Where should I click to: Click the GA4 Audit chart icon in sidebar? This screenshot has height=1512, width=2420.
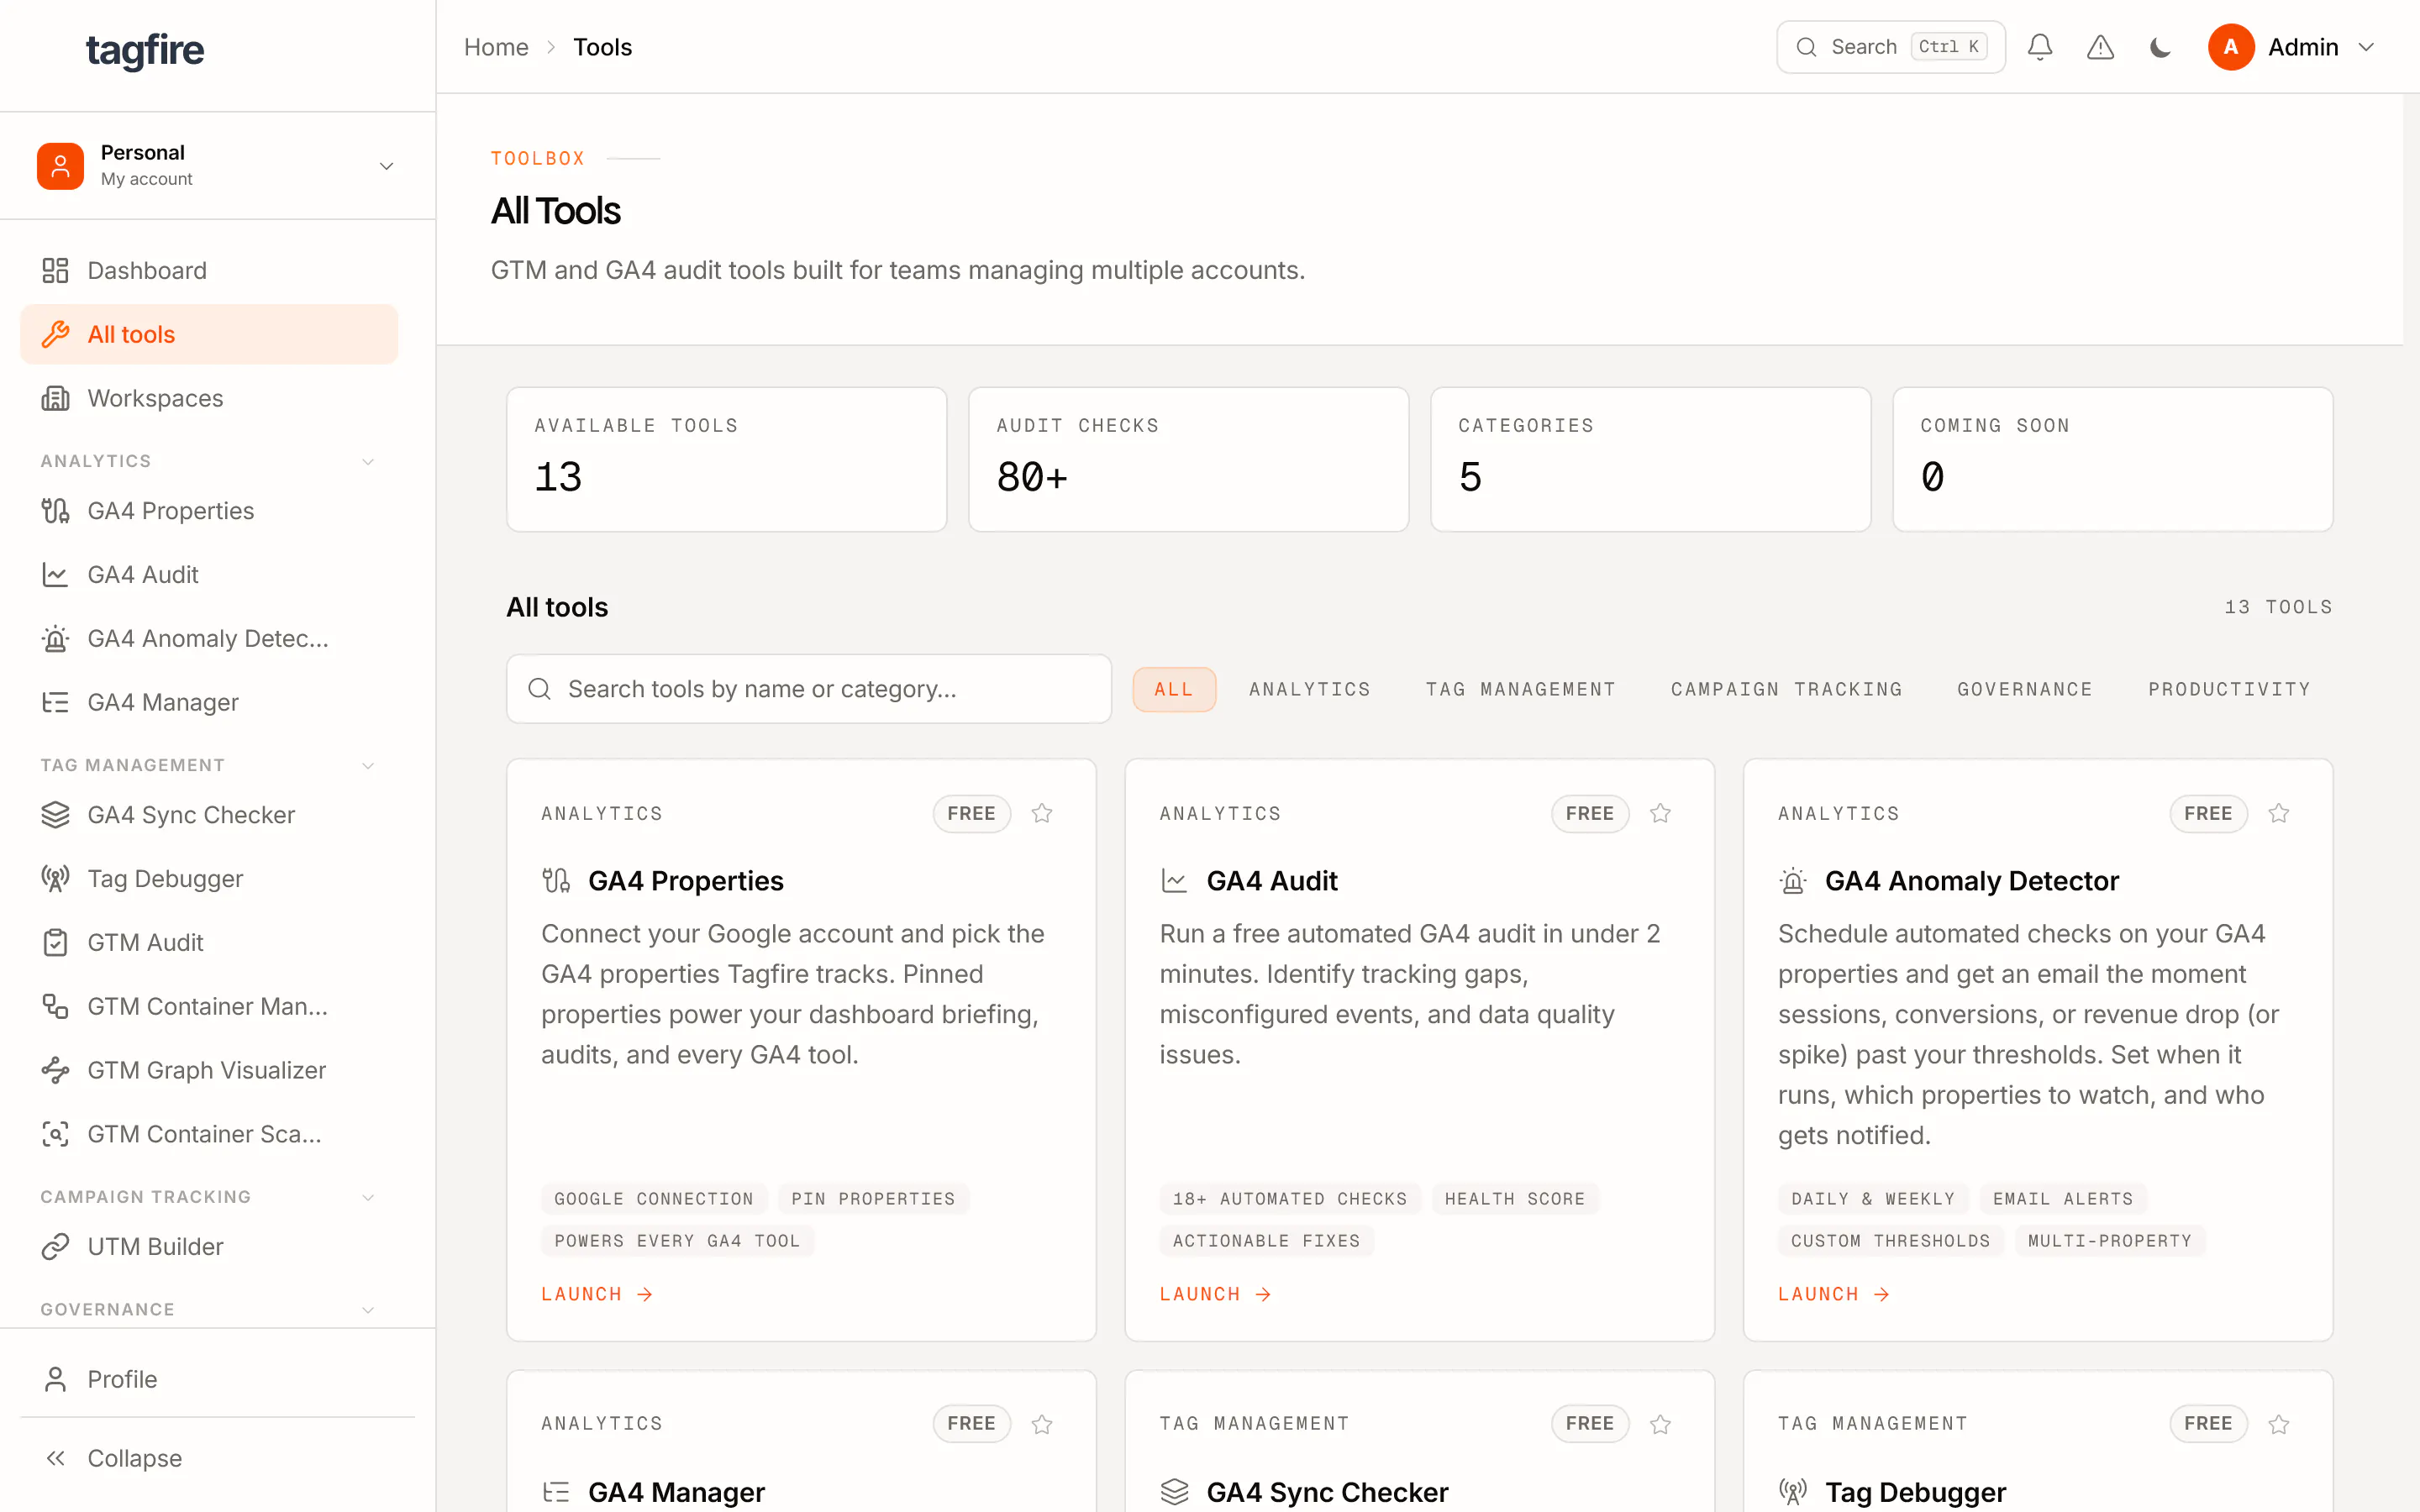55,575
